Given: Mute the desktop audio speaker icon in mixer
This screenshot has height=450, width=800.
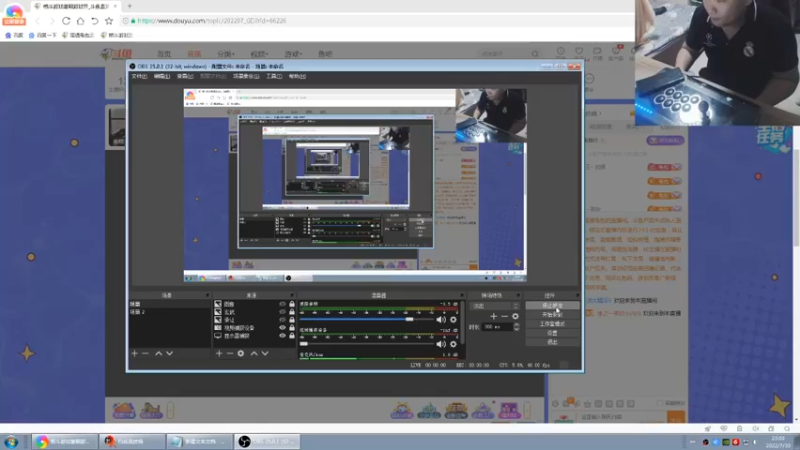Looking at the screenshot, I should (441, 320).
